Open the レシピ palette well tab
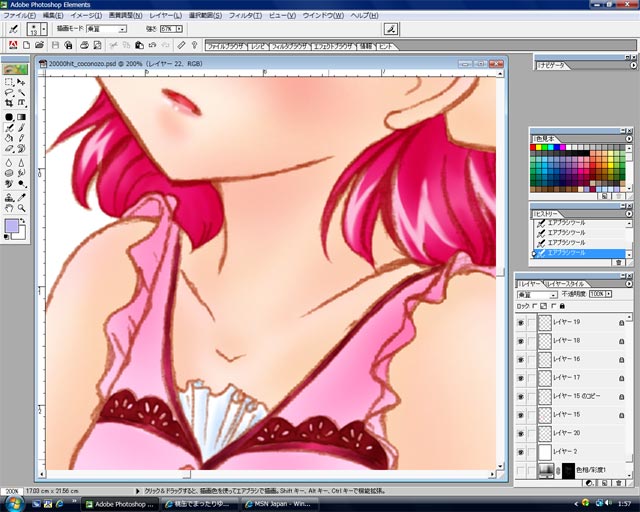 click(x=258, y=47)
